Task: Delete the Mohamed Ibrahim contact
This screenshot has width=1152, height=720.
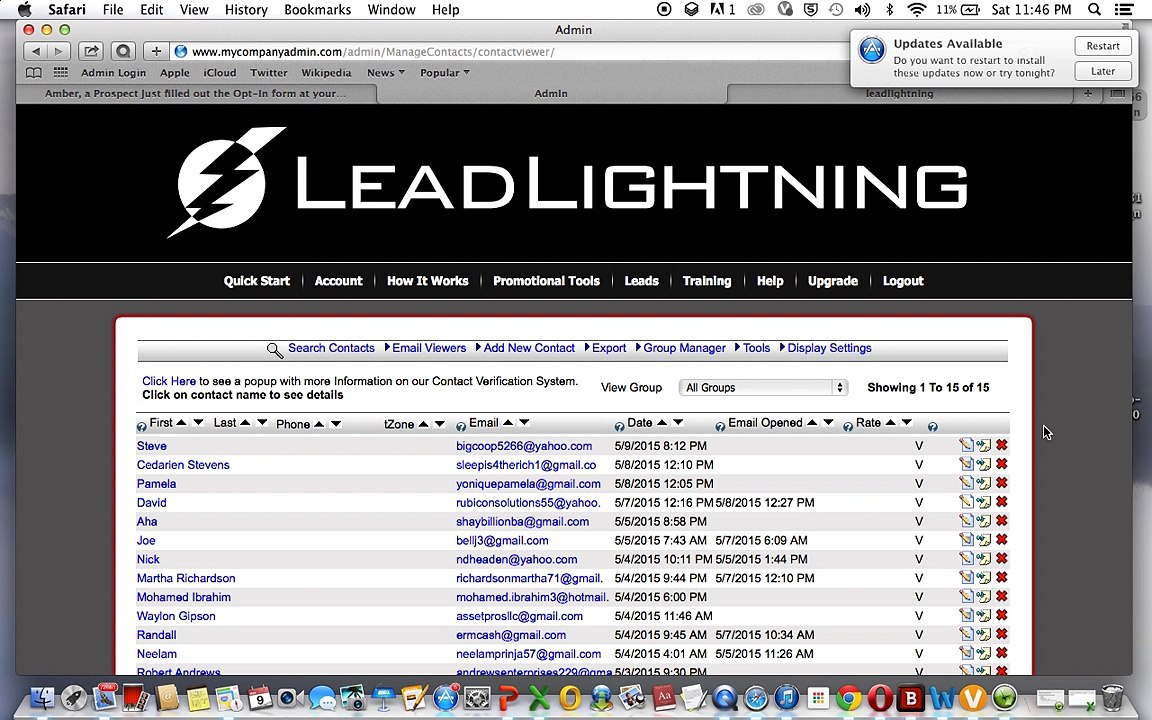Action: click(1001, 597)
